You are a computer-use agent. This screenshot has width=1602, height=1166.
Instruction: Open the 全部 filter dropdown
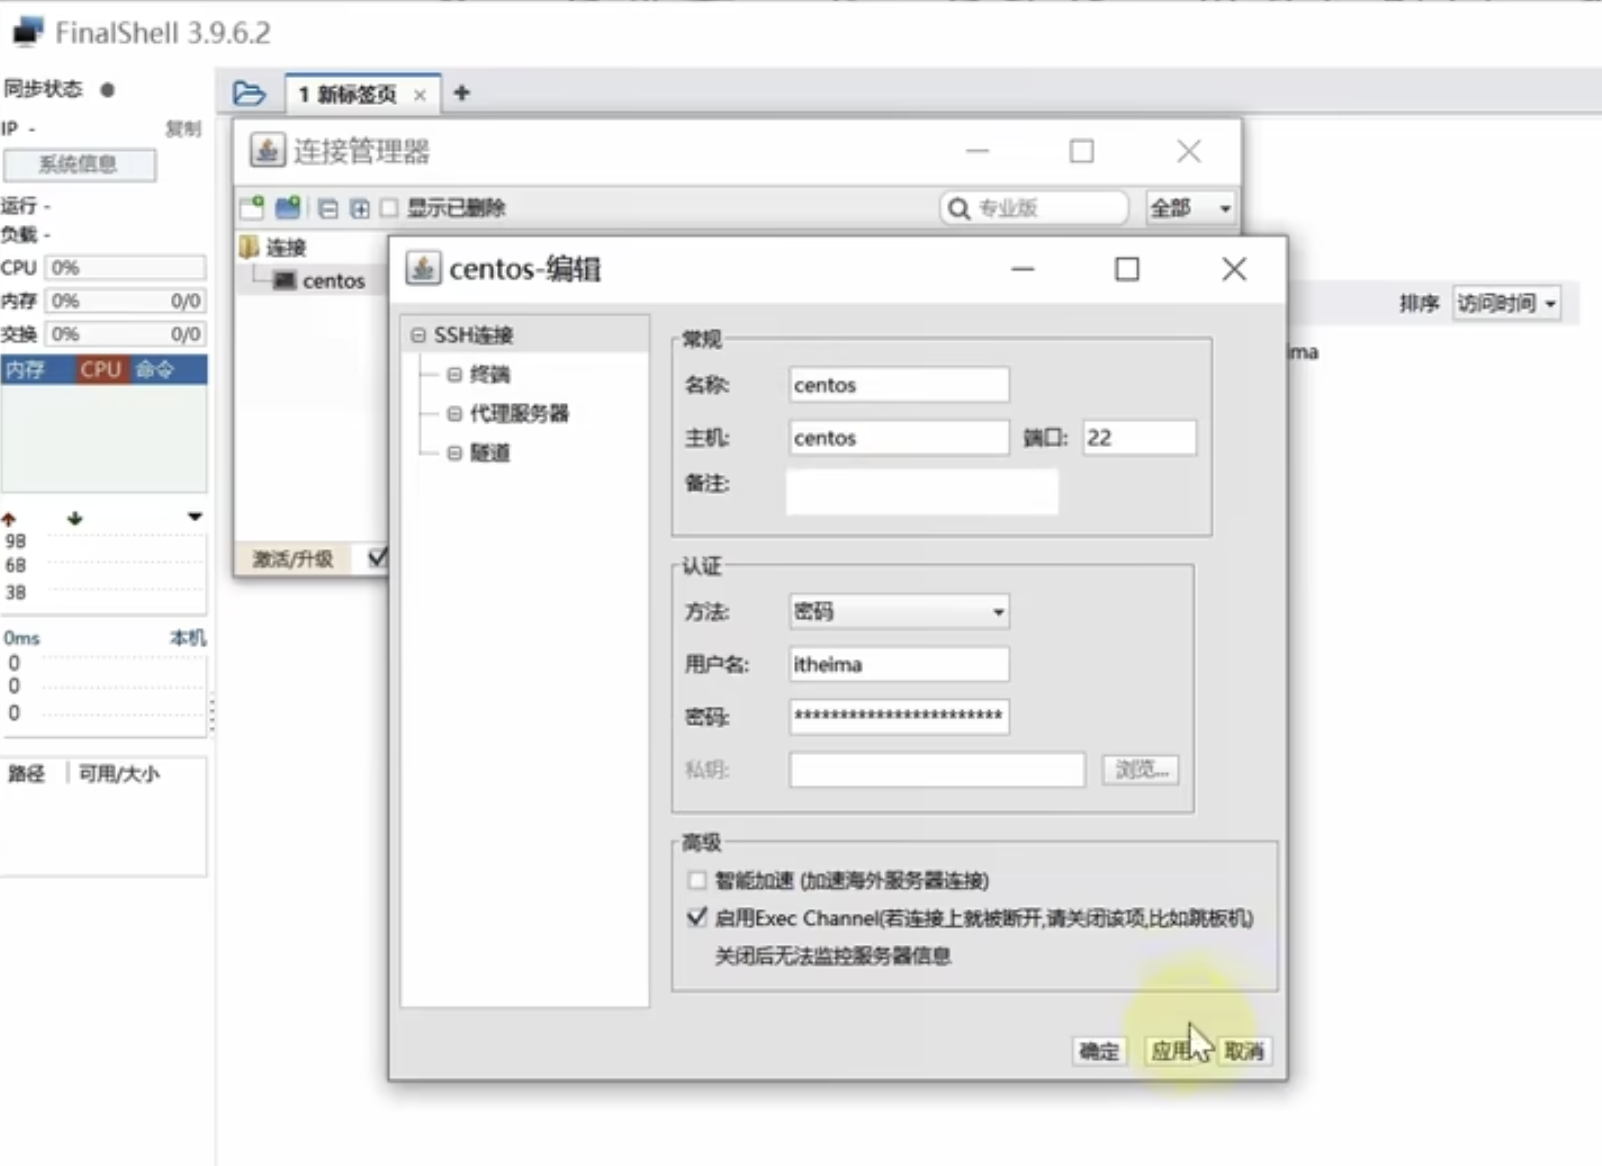coord(1191,208)
